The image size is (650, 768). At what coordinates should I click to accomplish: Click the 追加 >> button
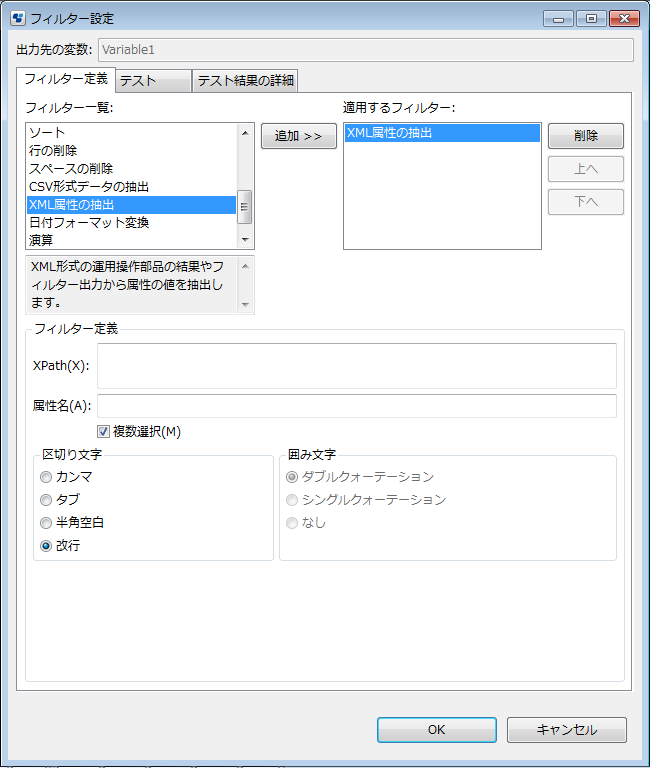click(x=299, y=136)
